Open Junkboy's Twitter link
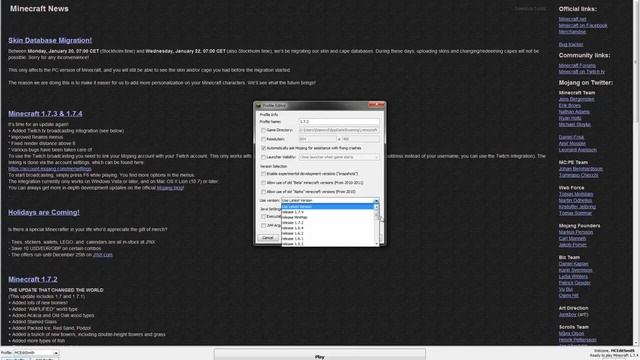Screen dimensions: 640x360 click(x=567, y=315)
